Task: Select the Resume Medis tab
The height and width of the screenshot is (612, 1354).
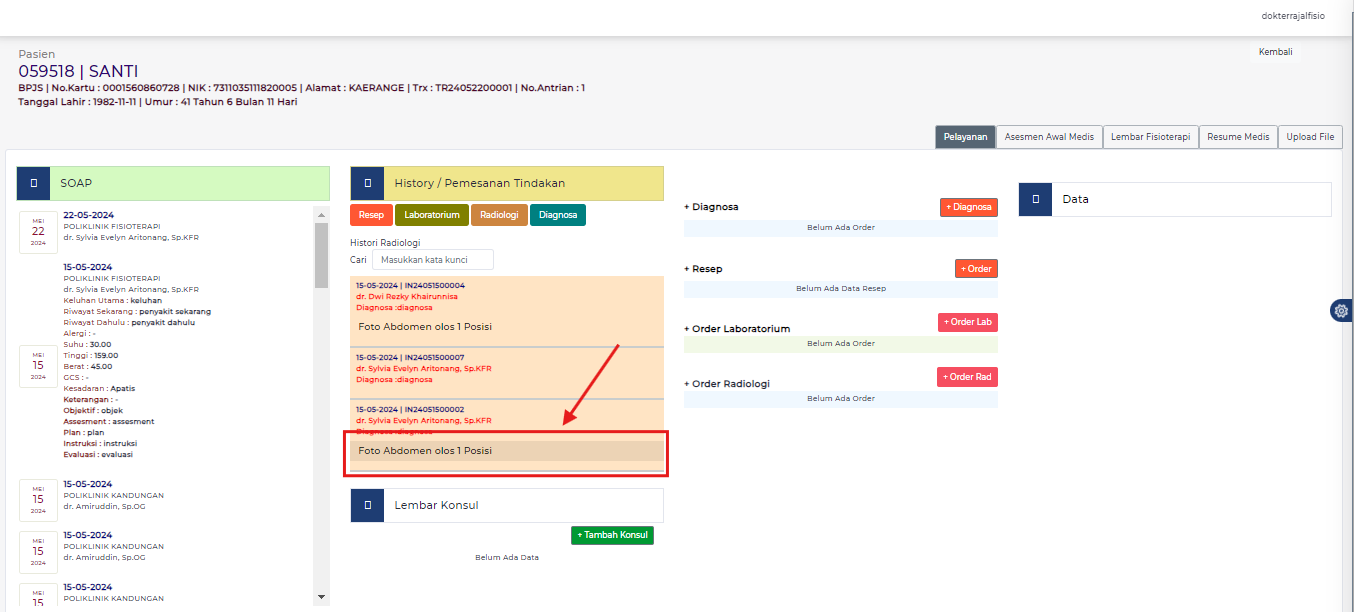Action: tap(1238, 137)
